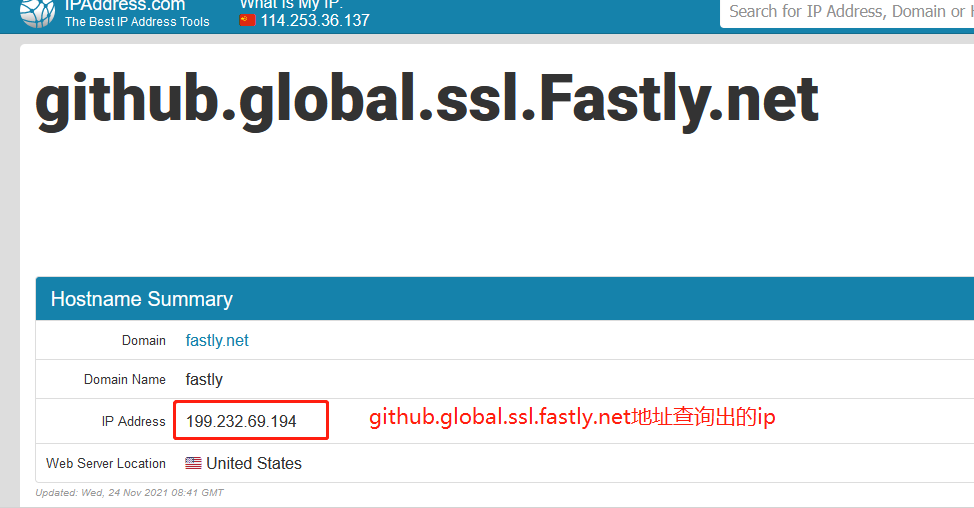The width and height of the screenshot is (974, 508).
Task: Click the Domain Name row label
Action: (x=125, y=379)
